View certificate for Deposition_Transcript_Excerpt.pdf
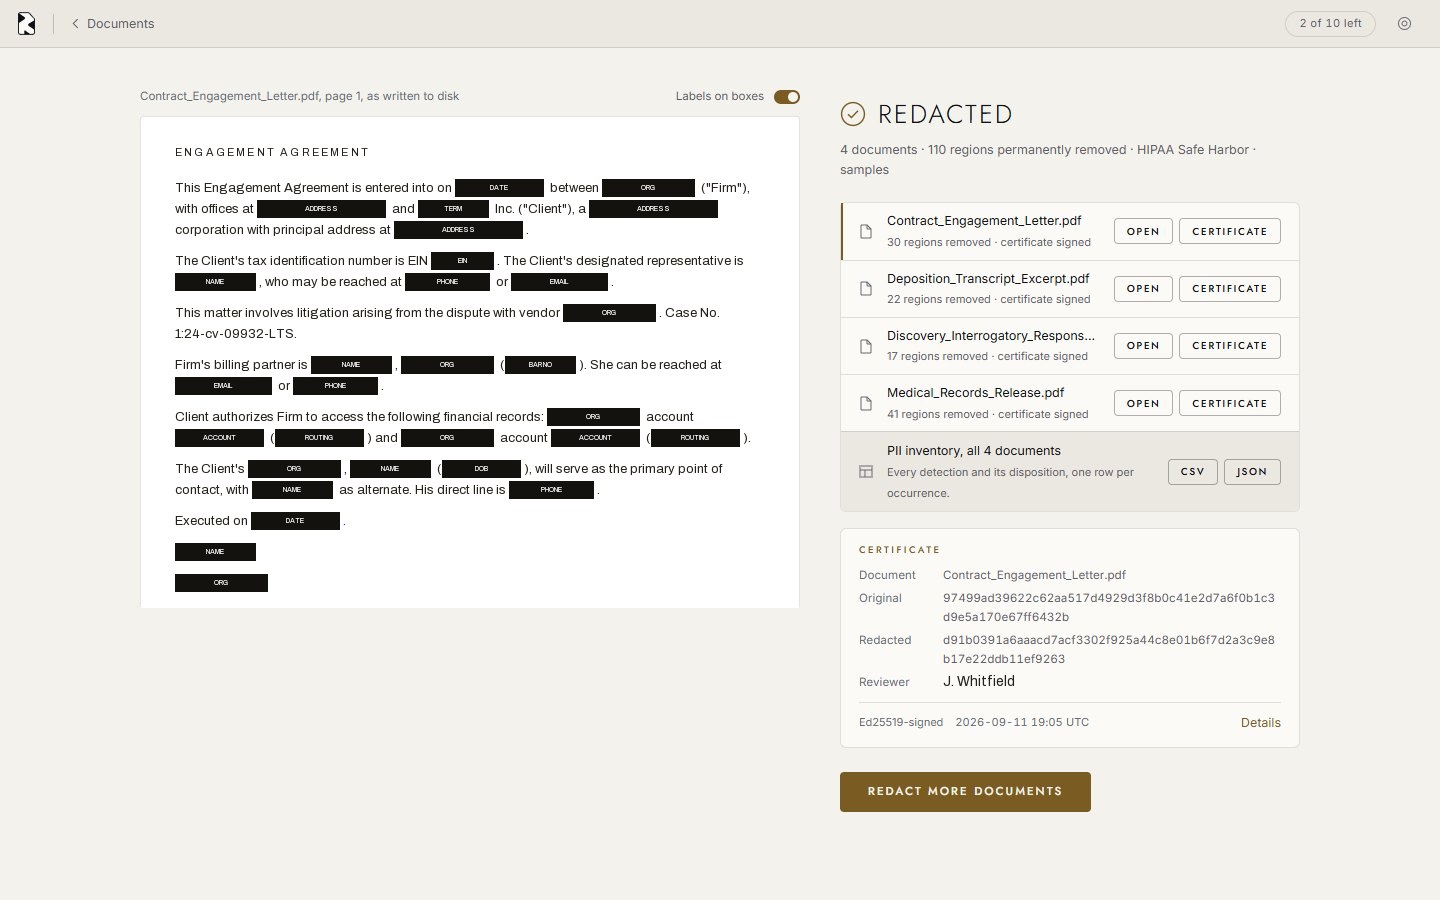Screen dimensions: 1440x900 (1230, 289)
